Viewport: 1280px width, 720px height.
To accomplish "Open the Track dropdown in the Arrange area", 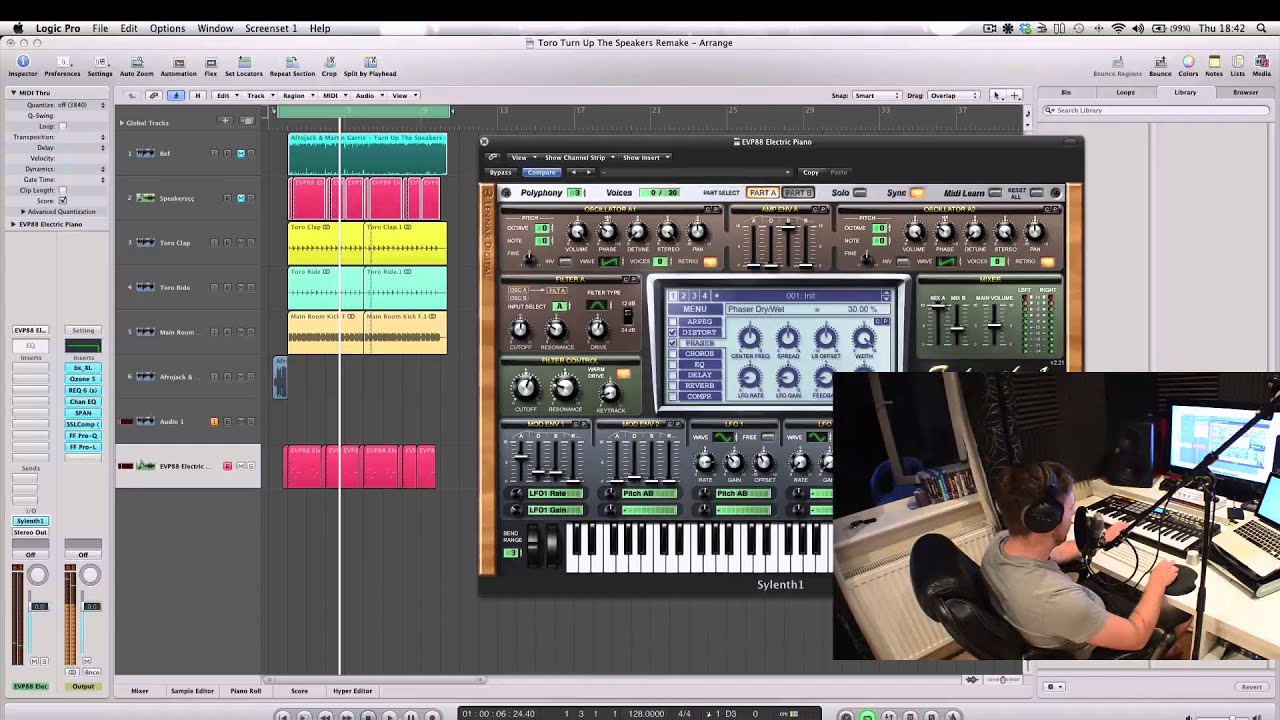I will 259,95.
